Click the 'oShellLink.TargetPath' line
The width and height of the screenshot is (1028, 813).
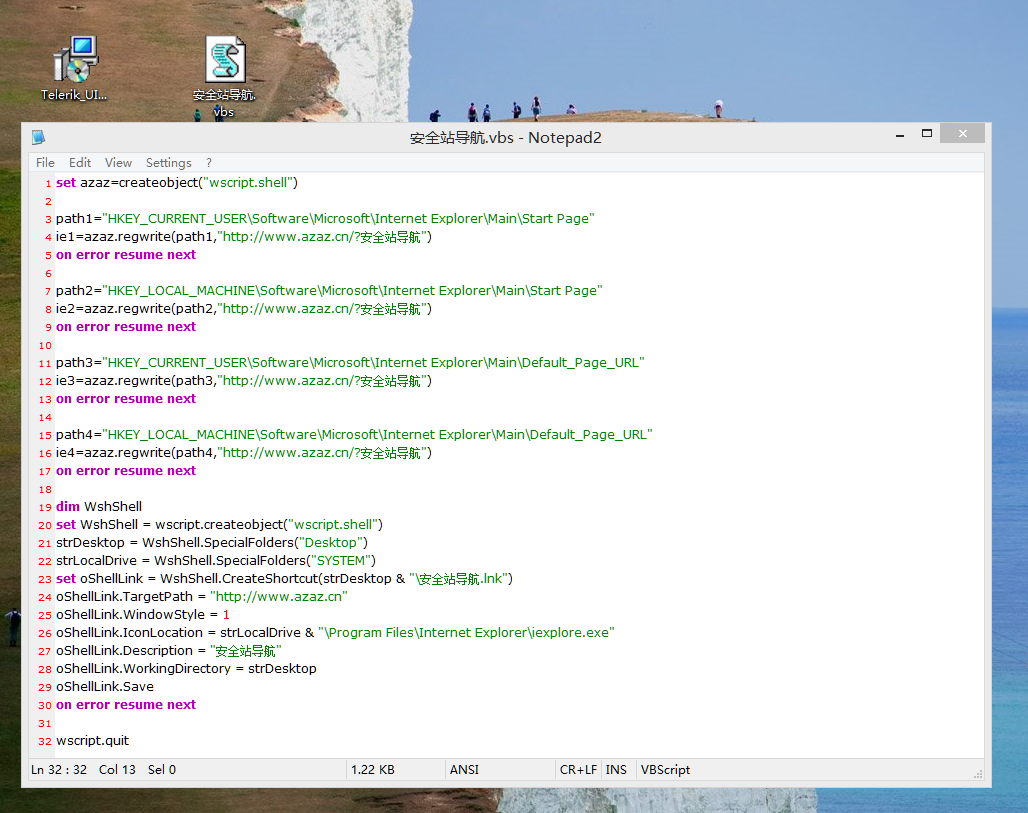coord(202,597)
